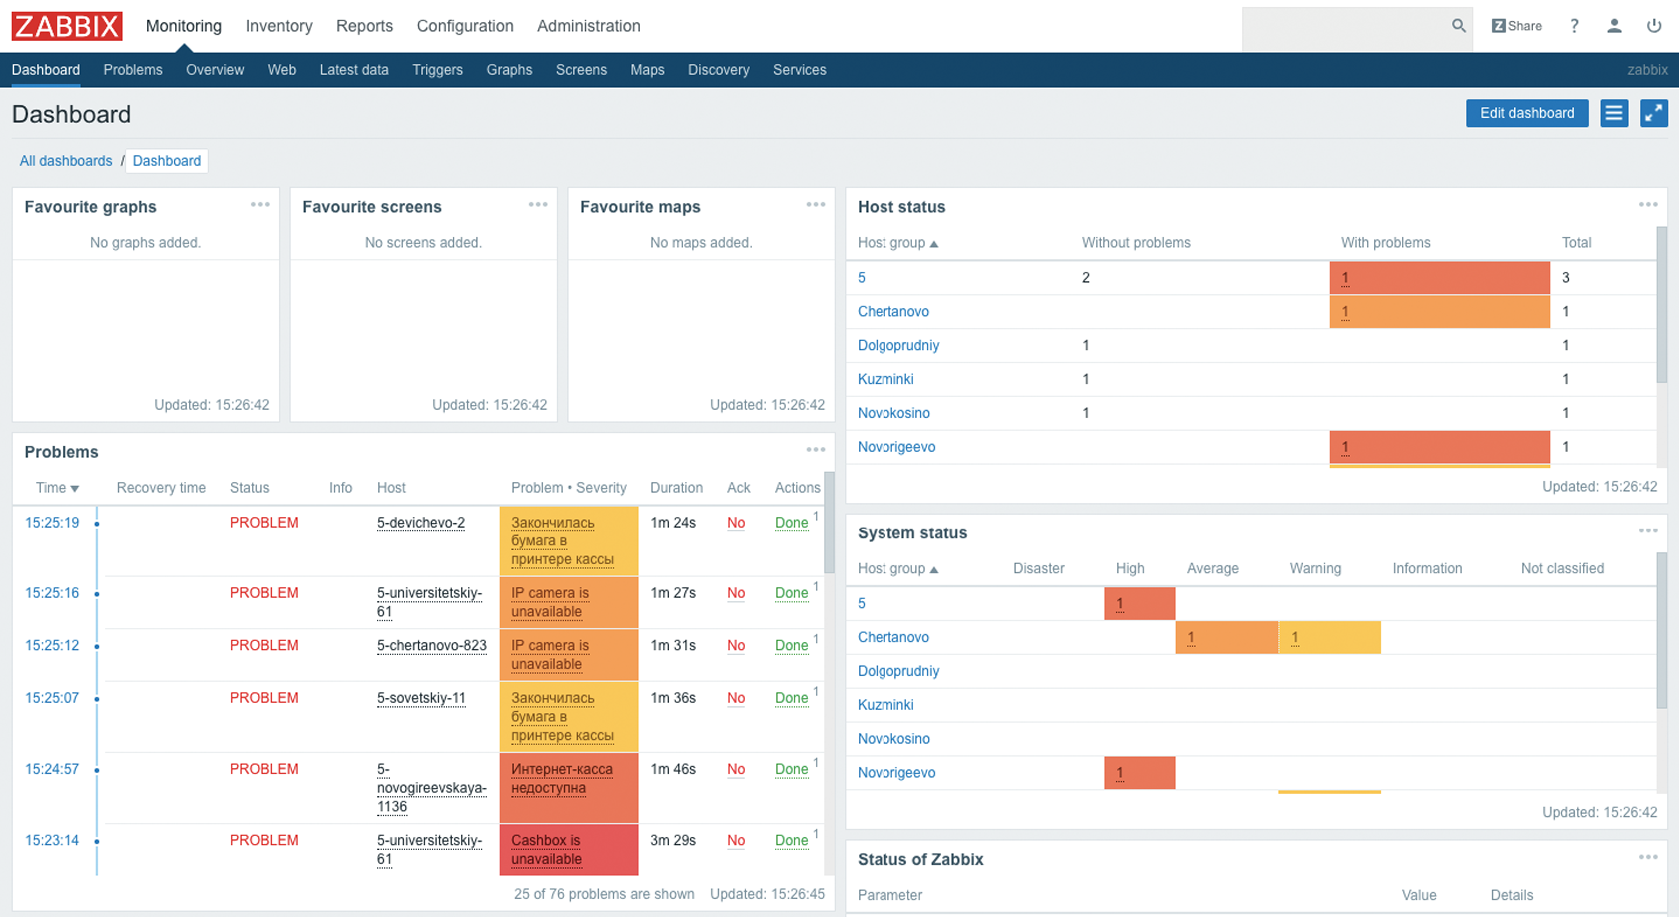1680x917 pixels.
Task: Open the Maps submenu tab
Action: [x=647, y=70]
